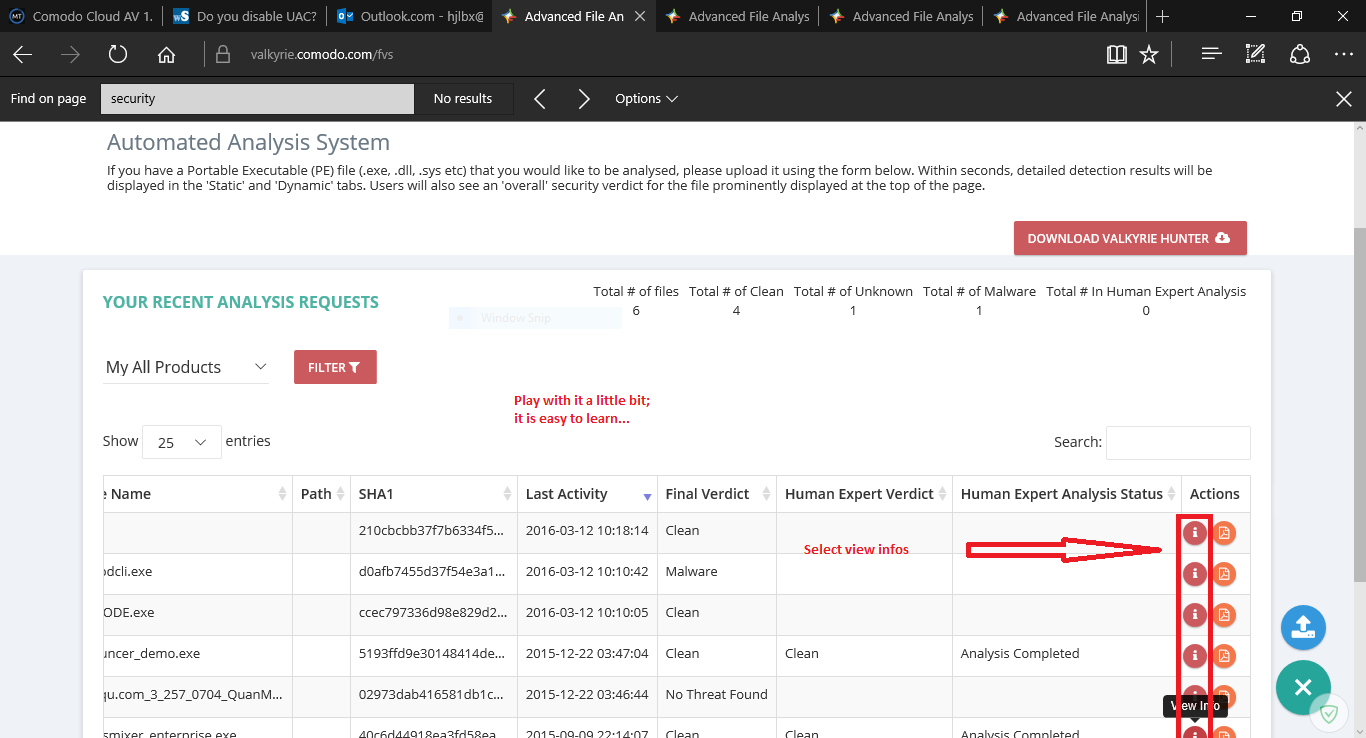Expand find-on-page Options menu
This screenshot has height=738, width=1366.
point(646,99)
